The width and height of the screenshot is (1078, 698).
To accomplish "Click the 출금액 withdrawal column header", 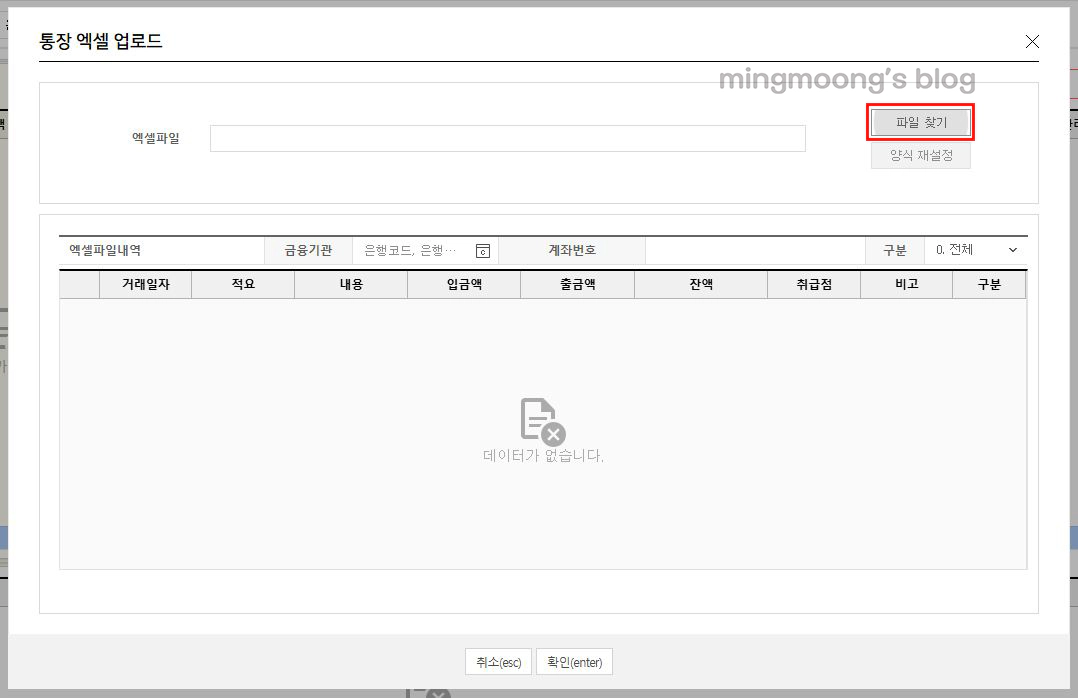I will point(577,284).
